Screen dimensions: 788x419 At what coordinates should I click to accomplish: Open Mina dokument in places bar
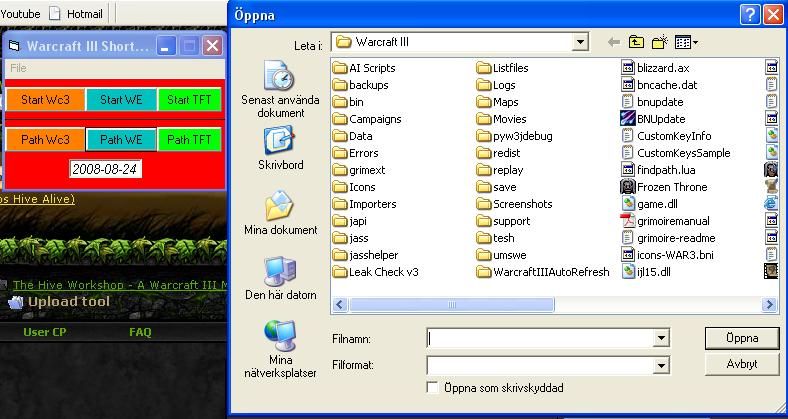[280, 213]
